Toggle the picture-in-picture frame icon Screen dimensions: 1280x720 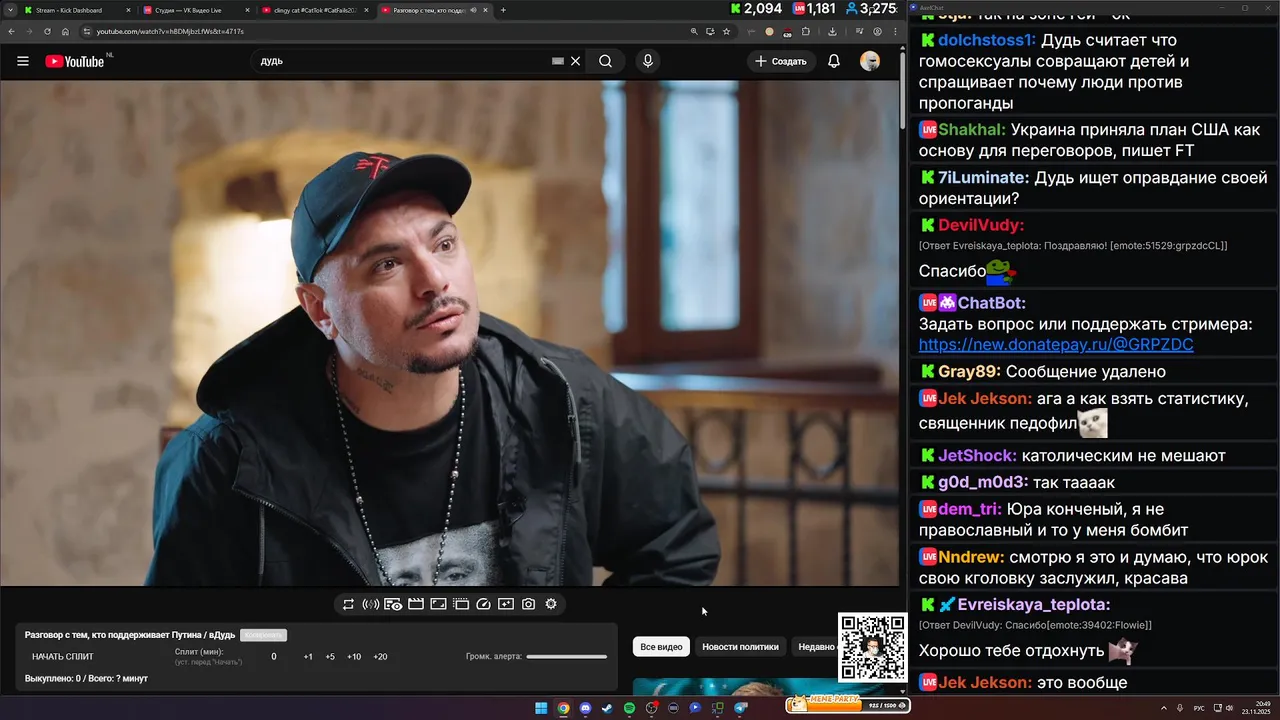tap(438, 604)
